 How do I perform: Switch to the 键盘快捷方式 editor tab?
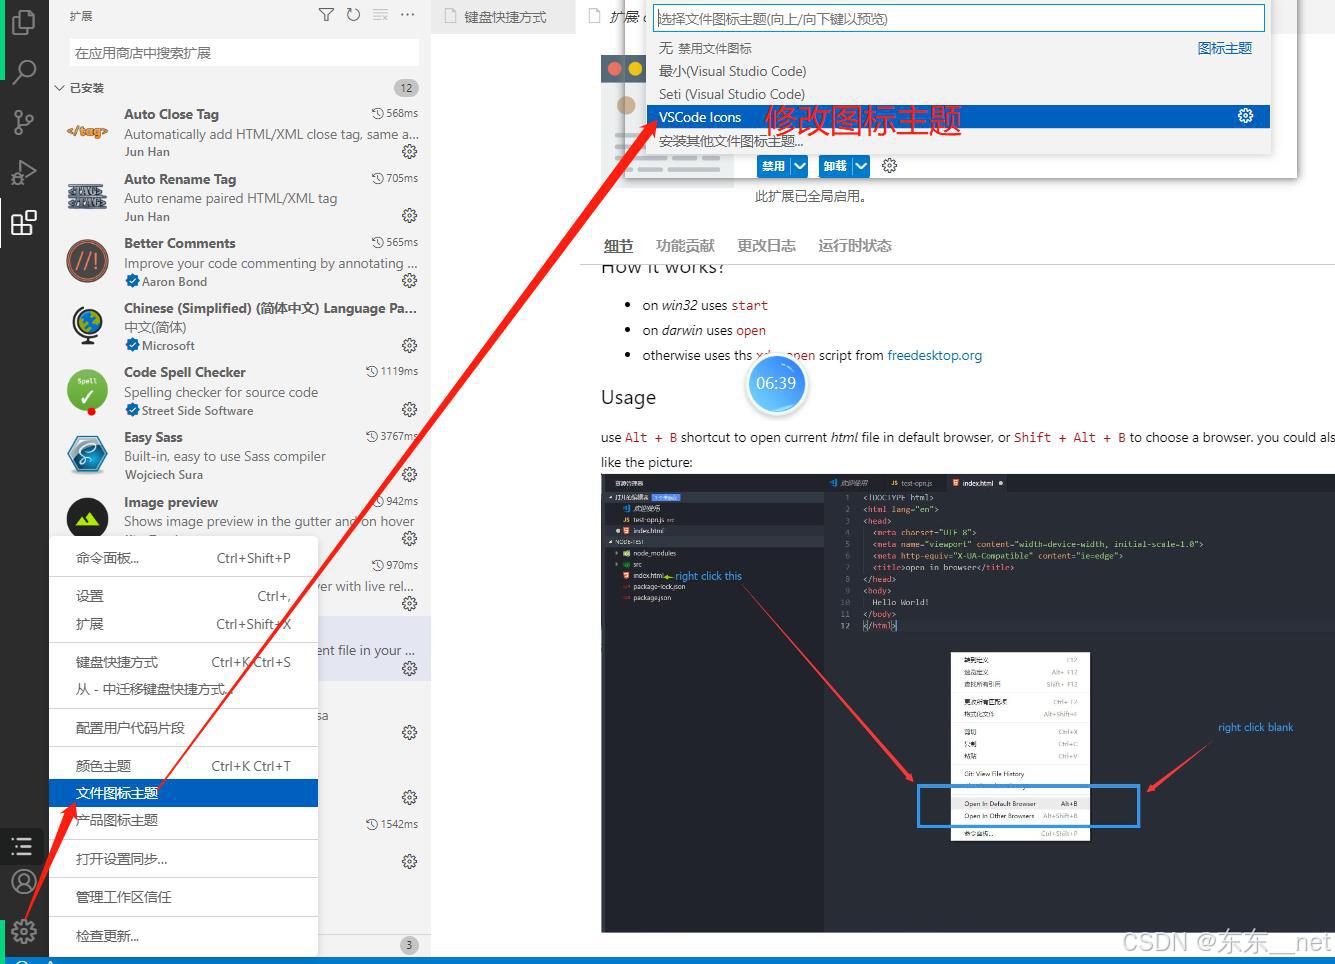[503, 17]
